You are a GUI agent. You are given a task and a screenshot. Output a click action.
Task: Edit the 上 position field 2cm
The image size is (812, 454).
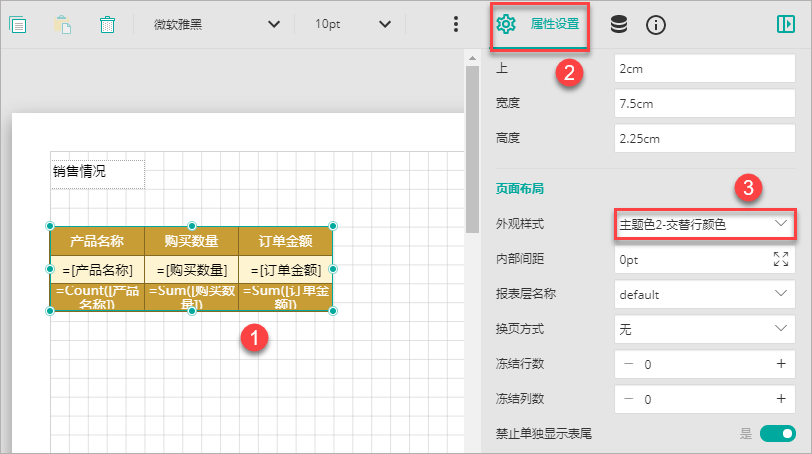point(704,68)
